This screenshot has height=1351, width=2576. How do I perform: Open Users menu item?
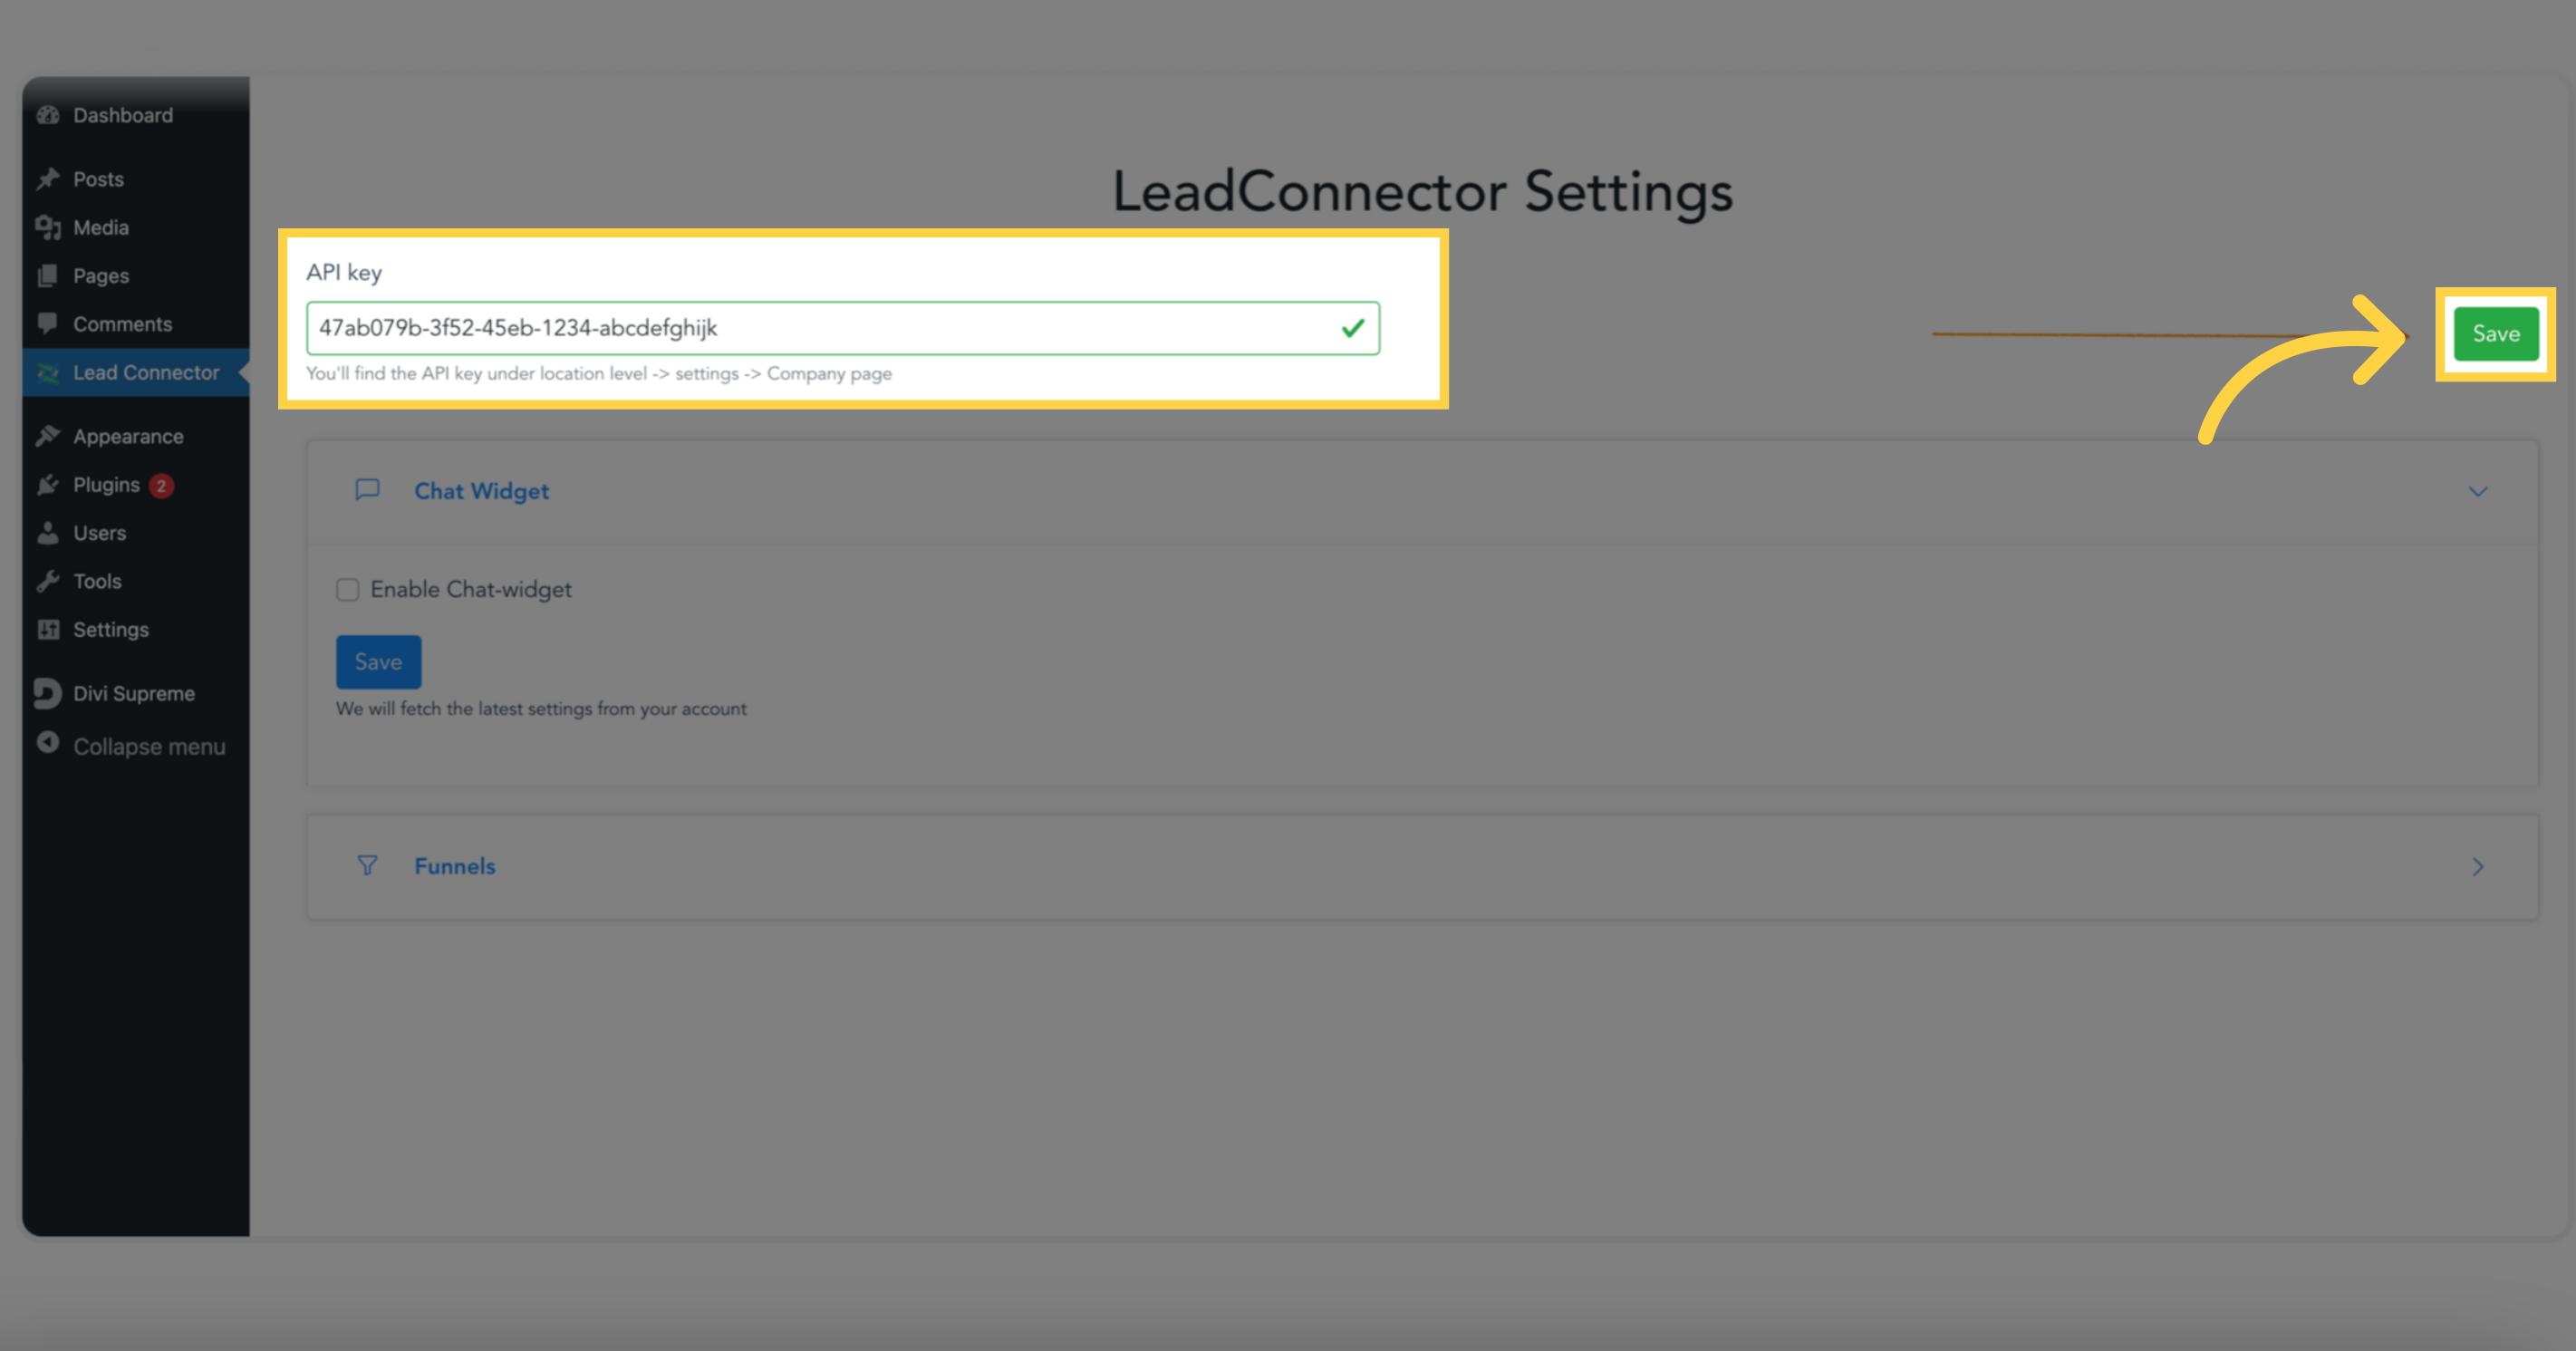coord(136,532)
